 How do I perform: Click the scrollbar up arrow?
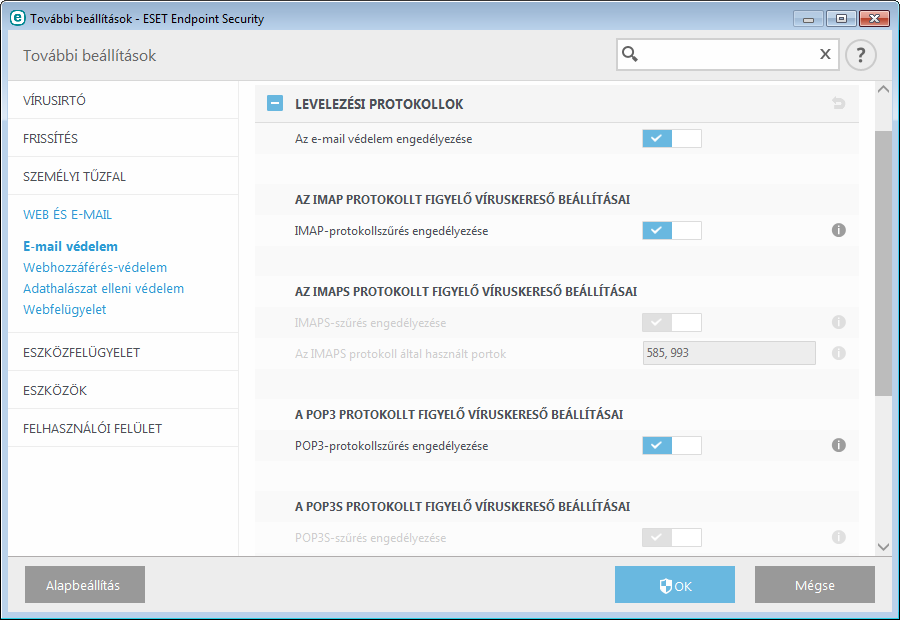[883, 89]
